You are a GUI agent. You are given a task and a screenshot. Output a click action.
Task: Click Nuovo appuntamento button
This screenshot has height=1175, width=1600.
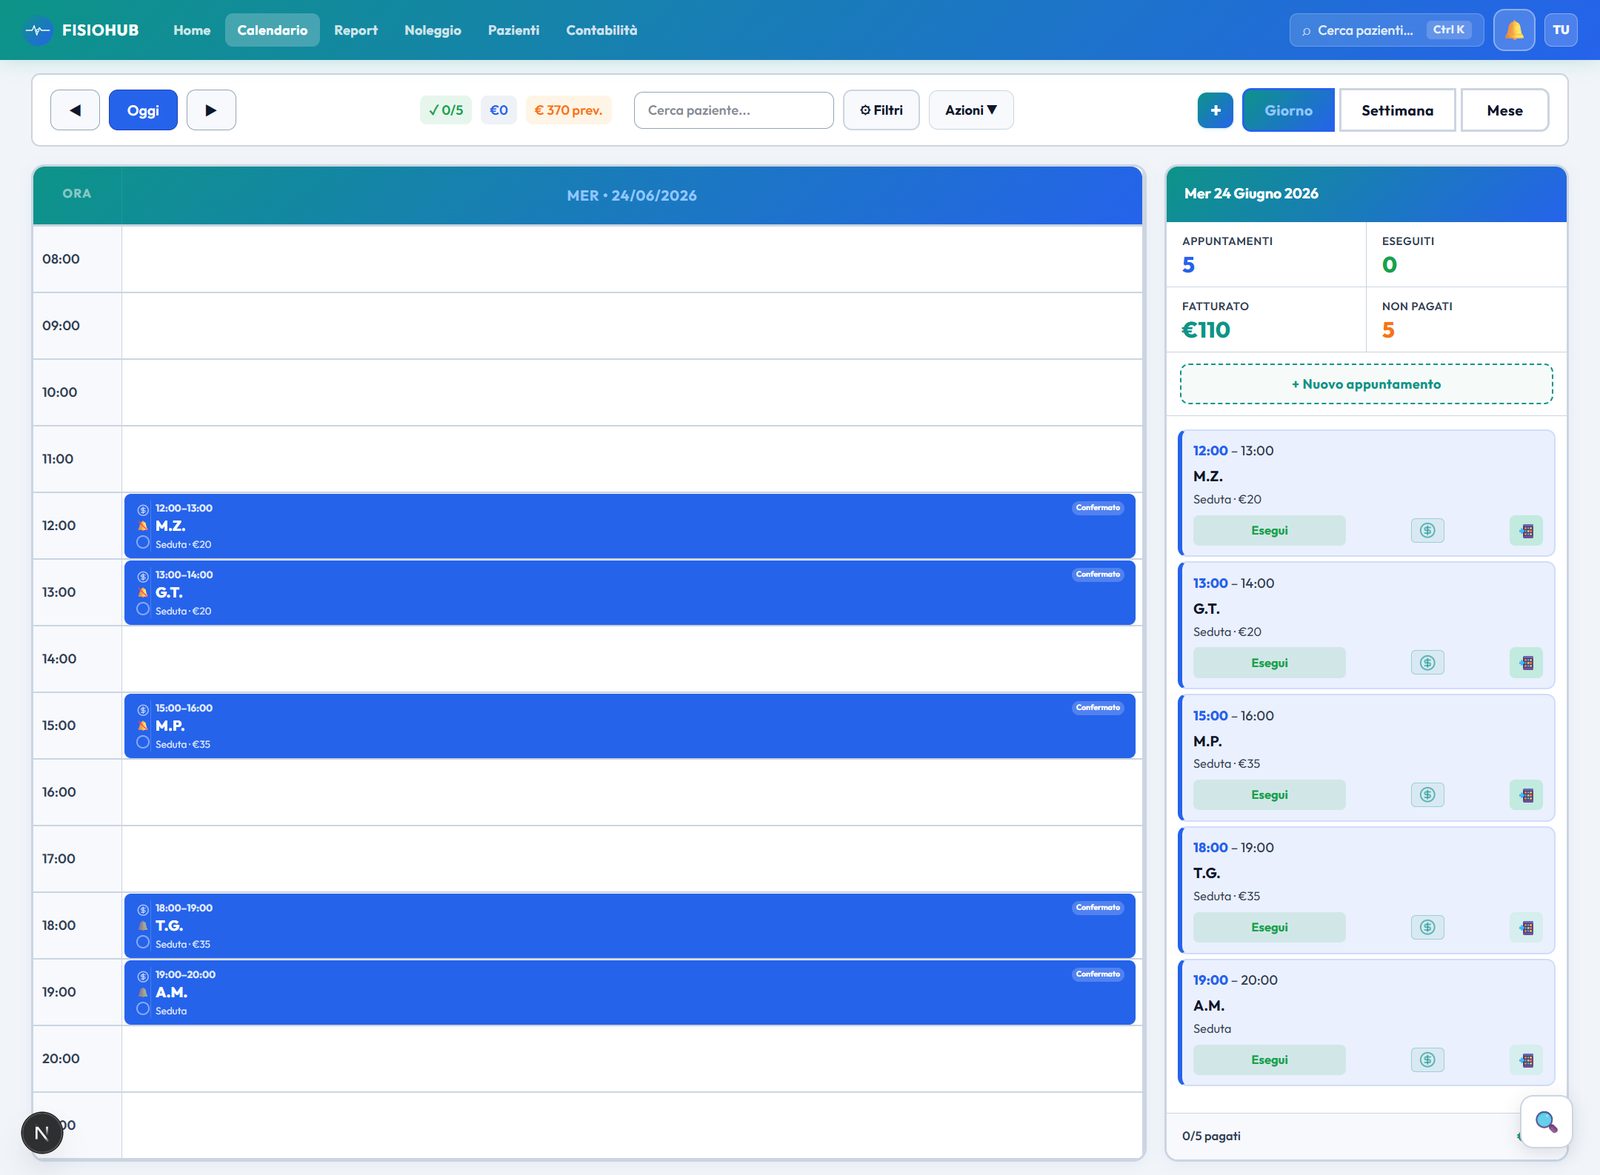click(1366, 384)
